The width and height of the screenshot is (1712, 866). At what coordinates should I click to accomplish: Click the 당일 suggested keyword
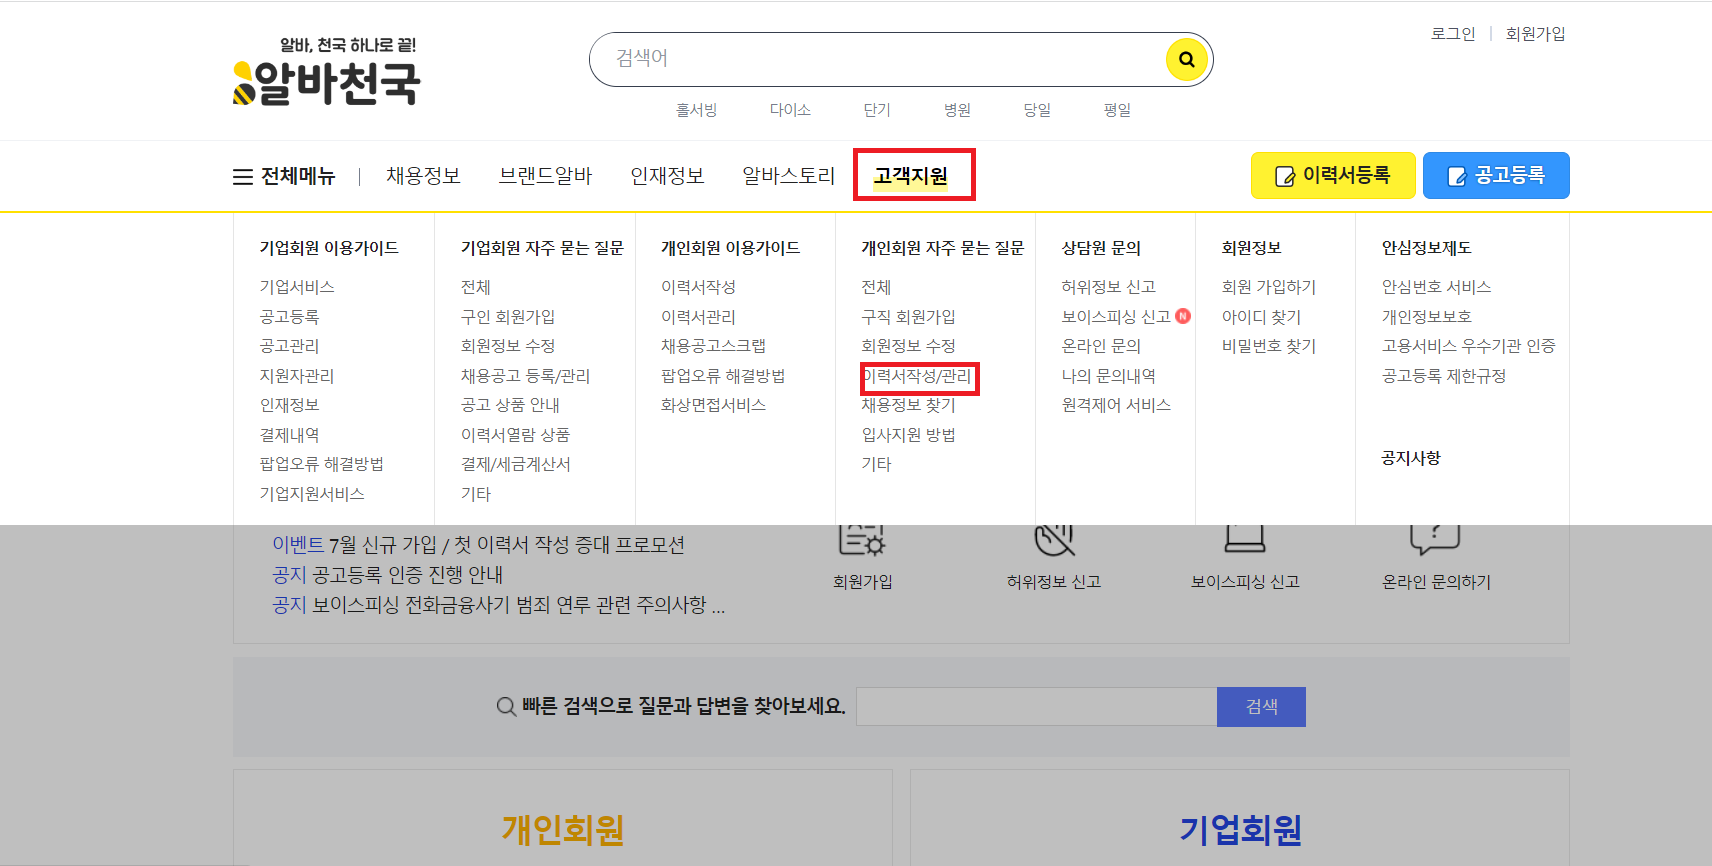[1037, 110]
